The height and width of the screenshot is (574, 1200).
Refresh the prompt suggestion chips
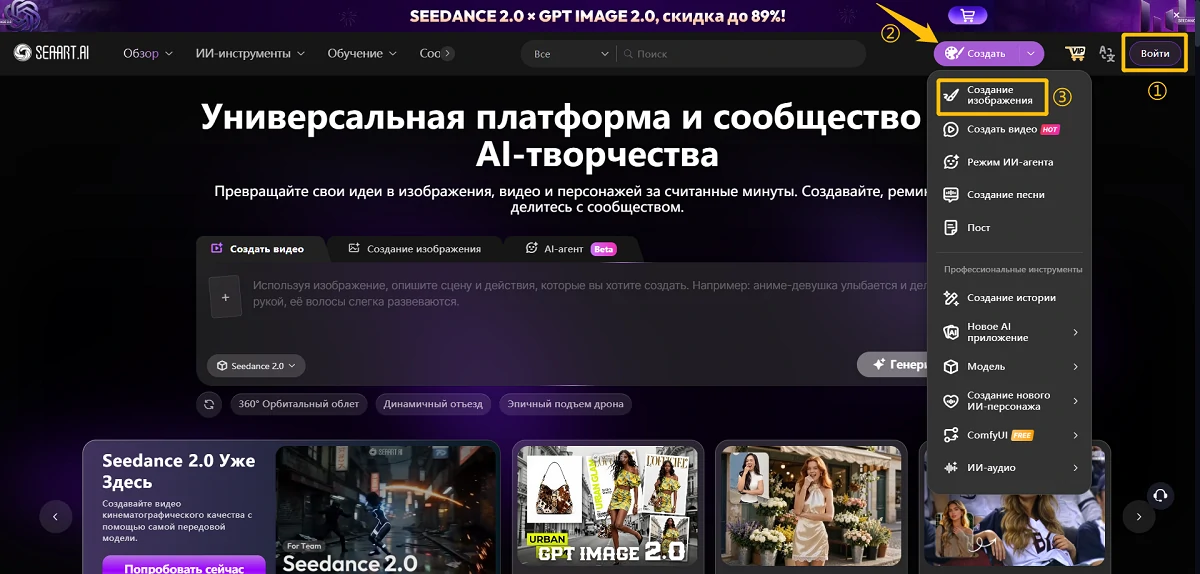pyautogui.click(x=209, y=404)
